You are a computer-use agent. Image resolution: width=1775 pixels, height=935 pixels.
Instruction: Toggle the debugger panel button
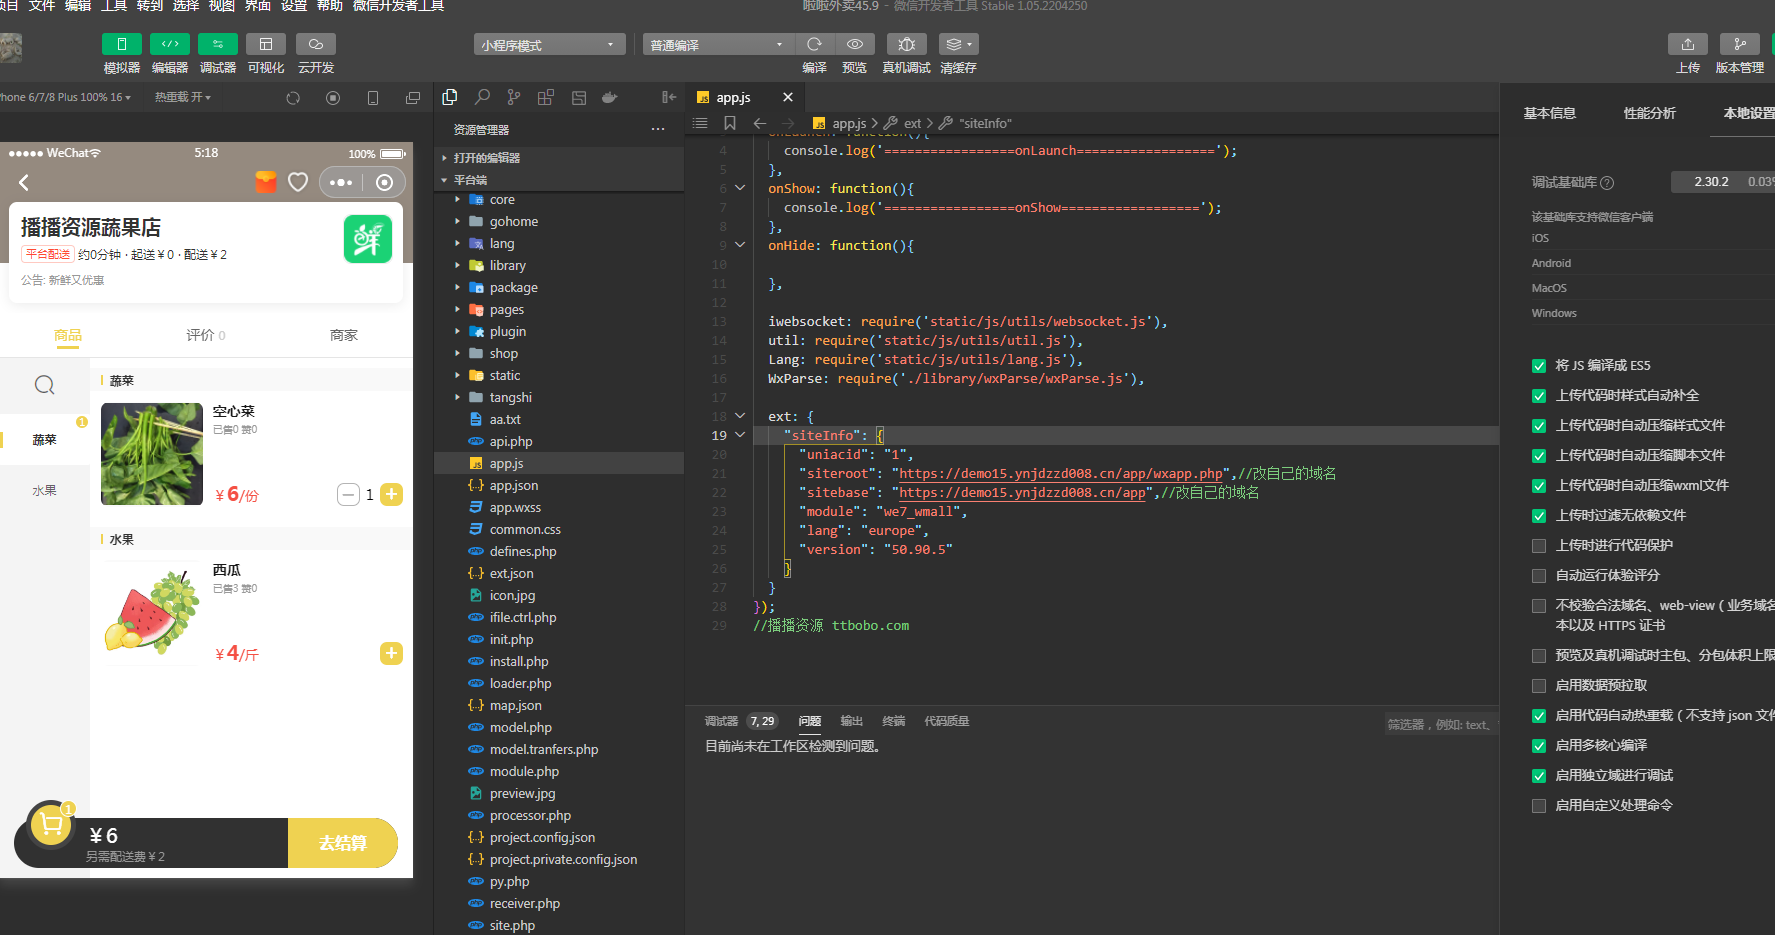tap(218, 44)
